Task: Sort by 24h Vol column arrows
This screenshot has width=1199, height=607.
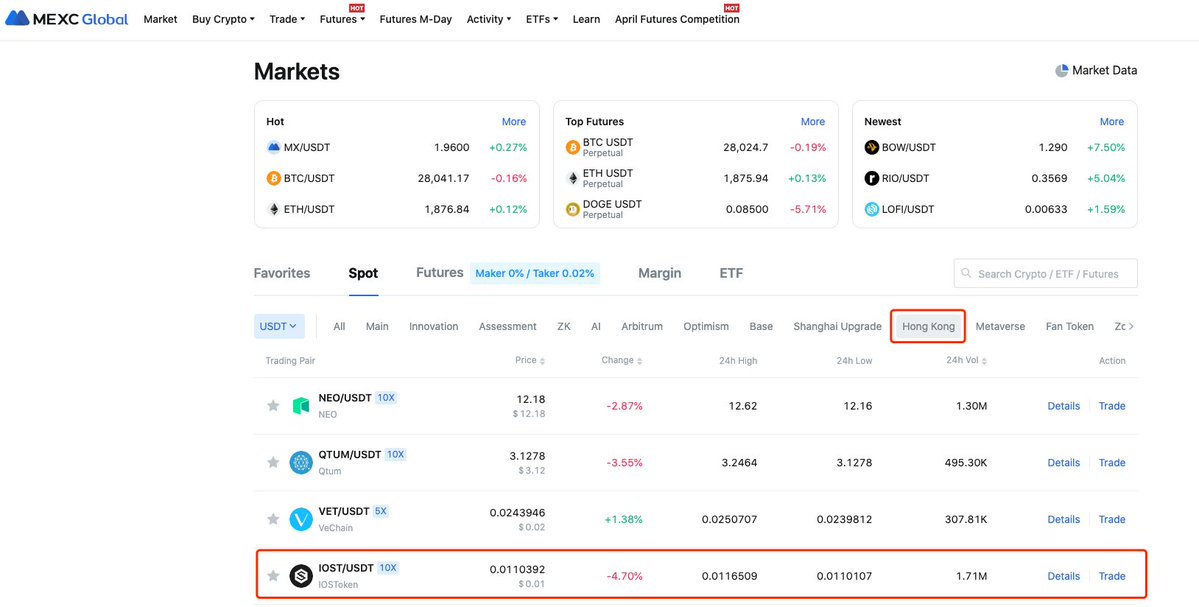Action: [985, 361]
